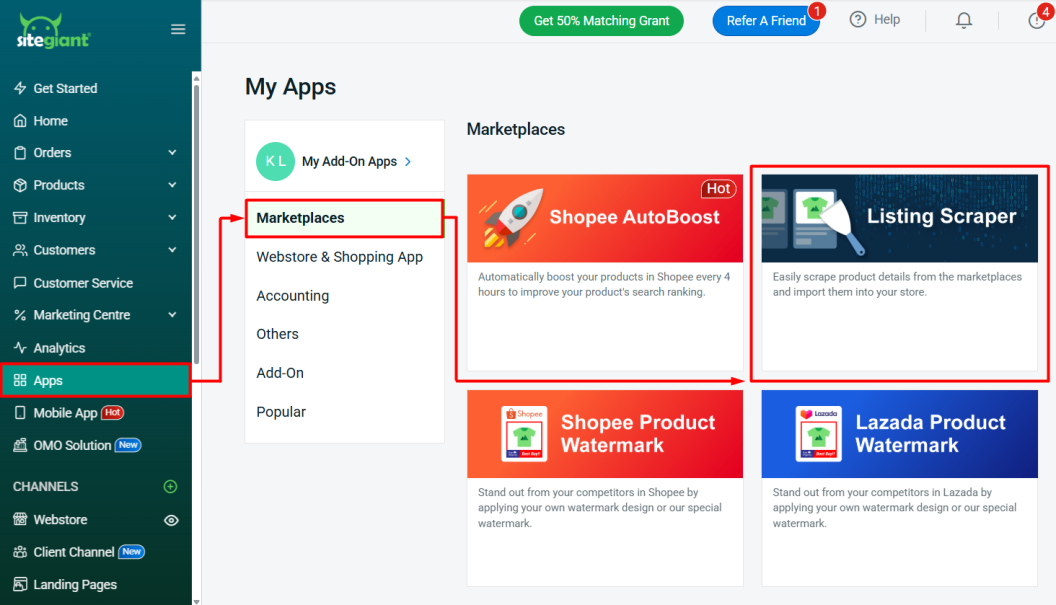Click the New badge beside OMO Solution

[x=128, y=445]
